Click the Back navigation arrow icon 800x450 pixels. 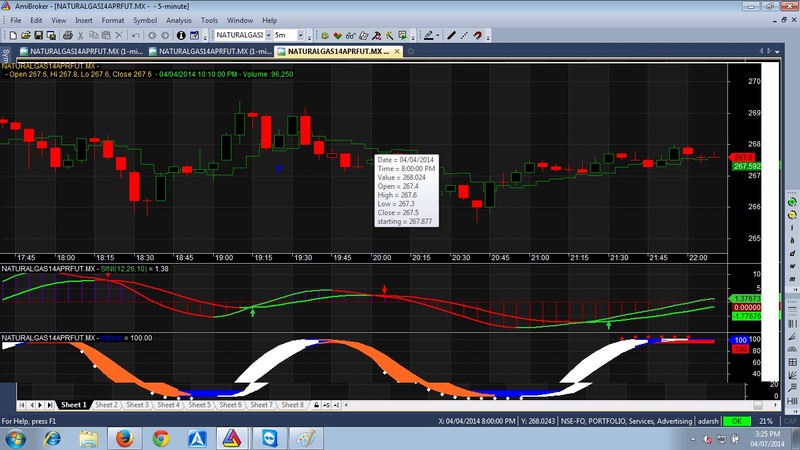pyautogui.click(x=152, y=35)
